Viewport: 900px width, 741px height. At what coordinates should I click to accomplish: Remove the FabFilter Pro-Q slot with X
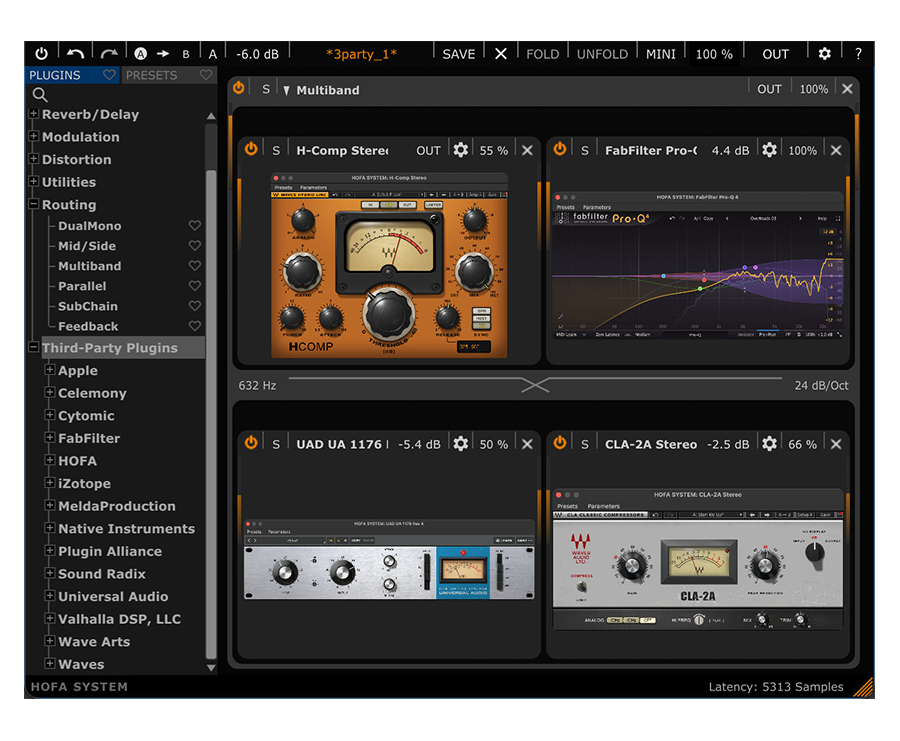[x=836, y=150]
